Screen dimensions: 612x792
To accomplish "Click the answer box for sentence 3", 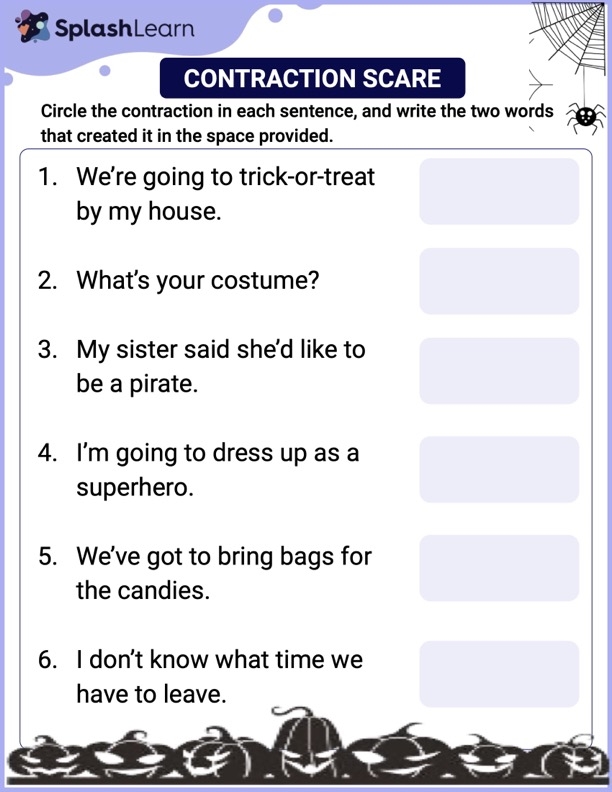I will coord(499,370).
